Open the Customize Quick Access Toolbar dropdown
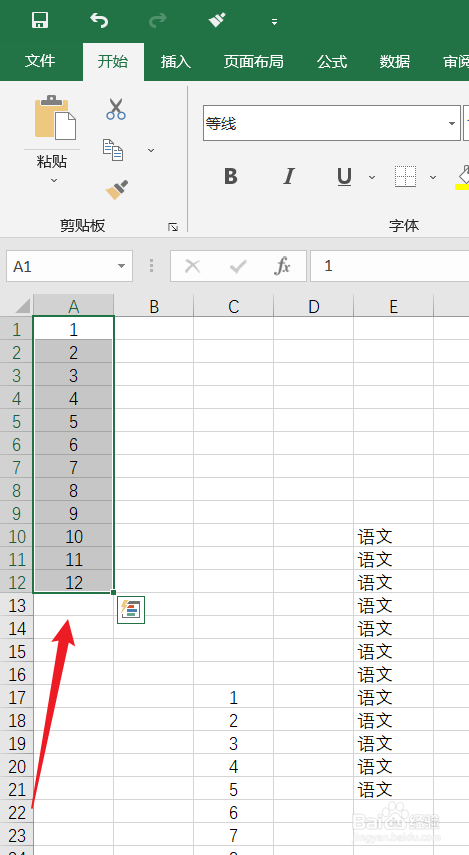469x855 pixels. [274, 22]
